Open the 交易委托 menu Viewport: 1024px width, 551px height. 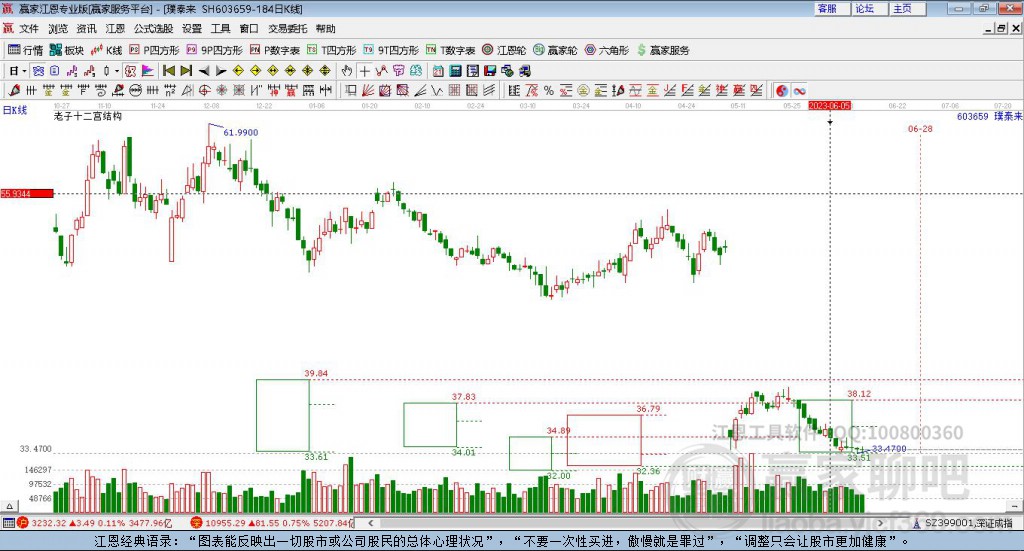287,29
